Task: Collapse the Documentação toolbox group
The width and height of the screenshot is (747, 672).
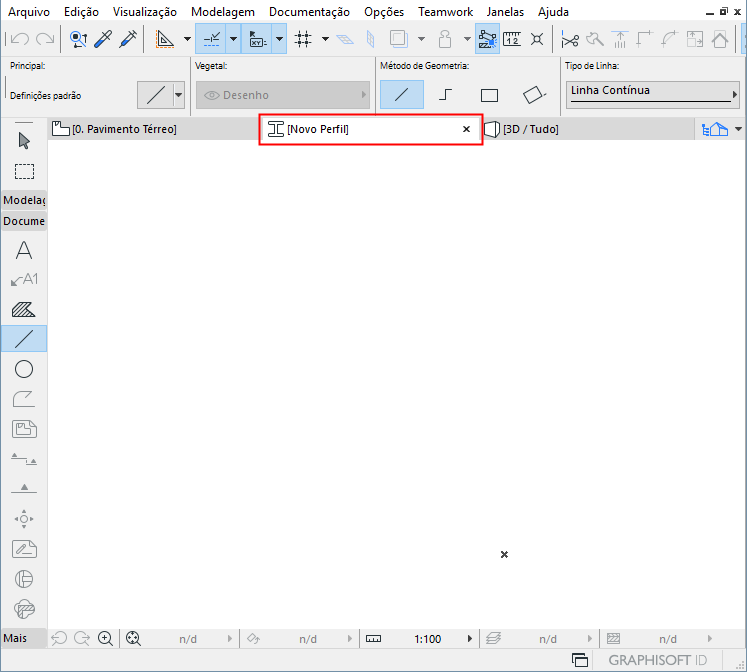Action: pos(24,221)
